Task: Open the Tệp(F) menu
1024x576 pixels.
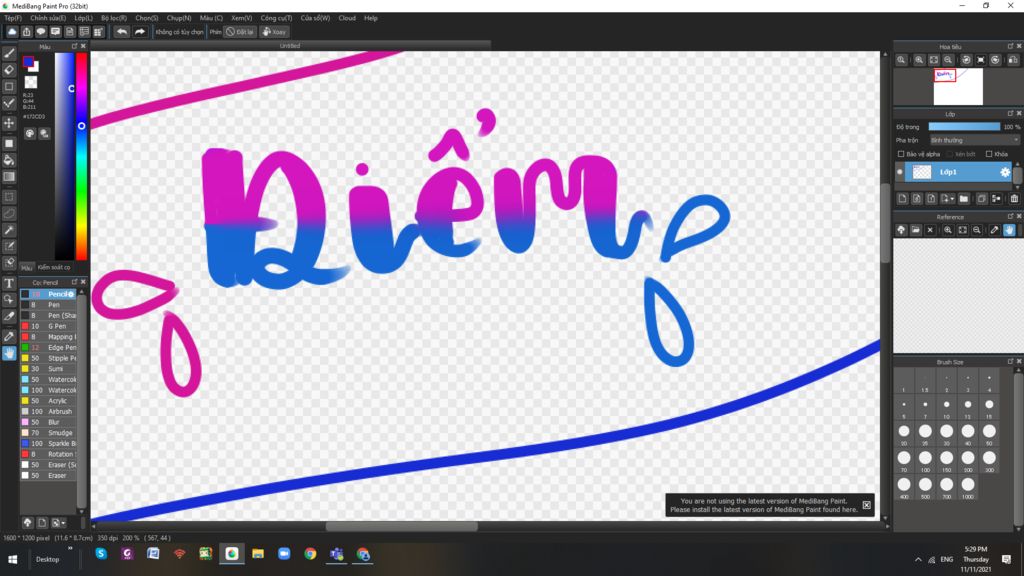Action: pos(13,18)
